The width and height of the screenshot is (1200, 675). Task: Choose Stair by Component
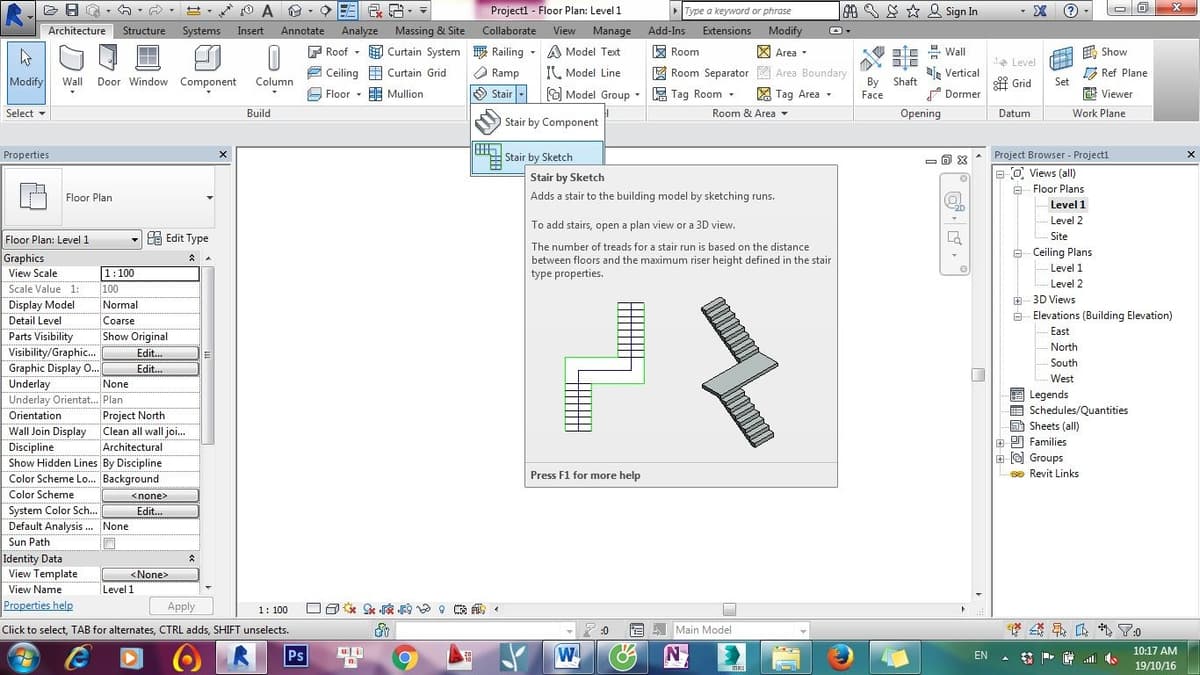537,122
